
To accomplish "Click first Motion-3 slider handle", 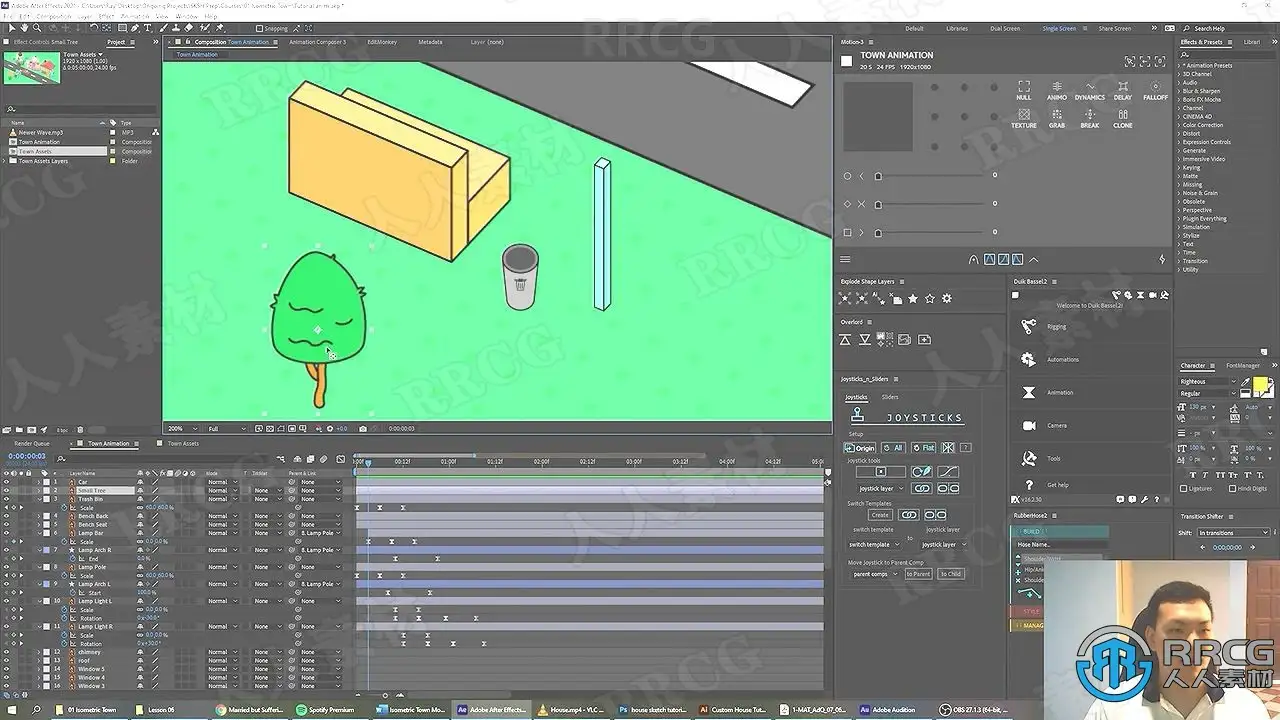I will click(x=878, y=176).
